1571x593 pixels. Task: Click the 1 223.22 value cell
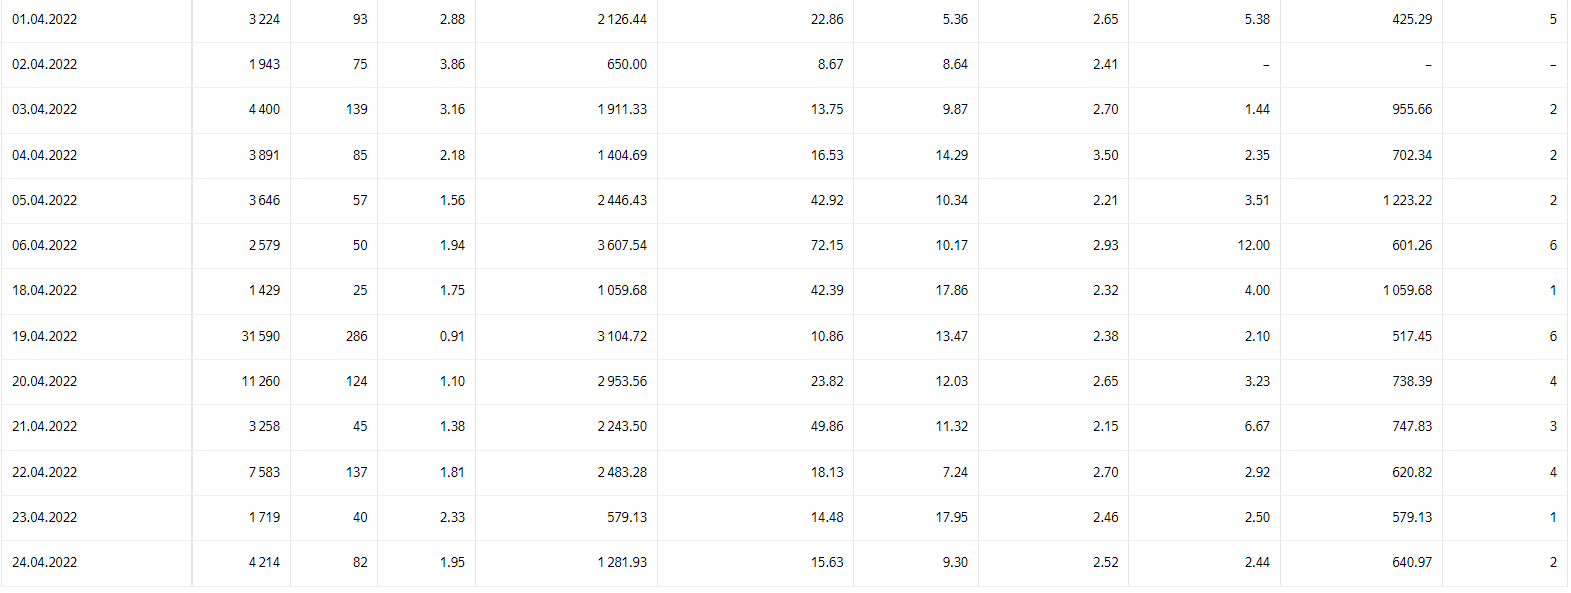[x=1407, y=200]
